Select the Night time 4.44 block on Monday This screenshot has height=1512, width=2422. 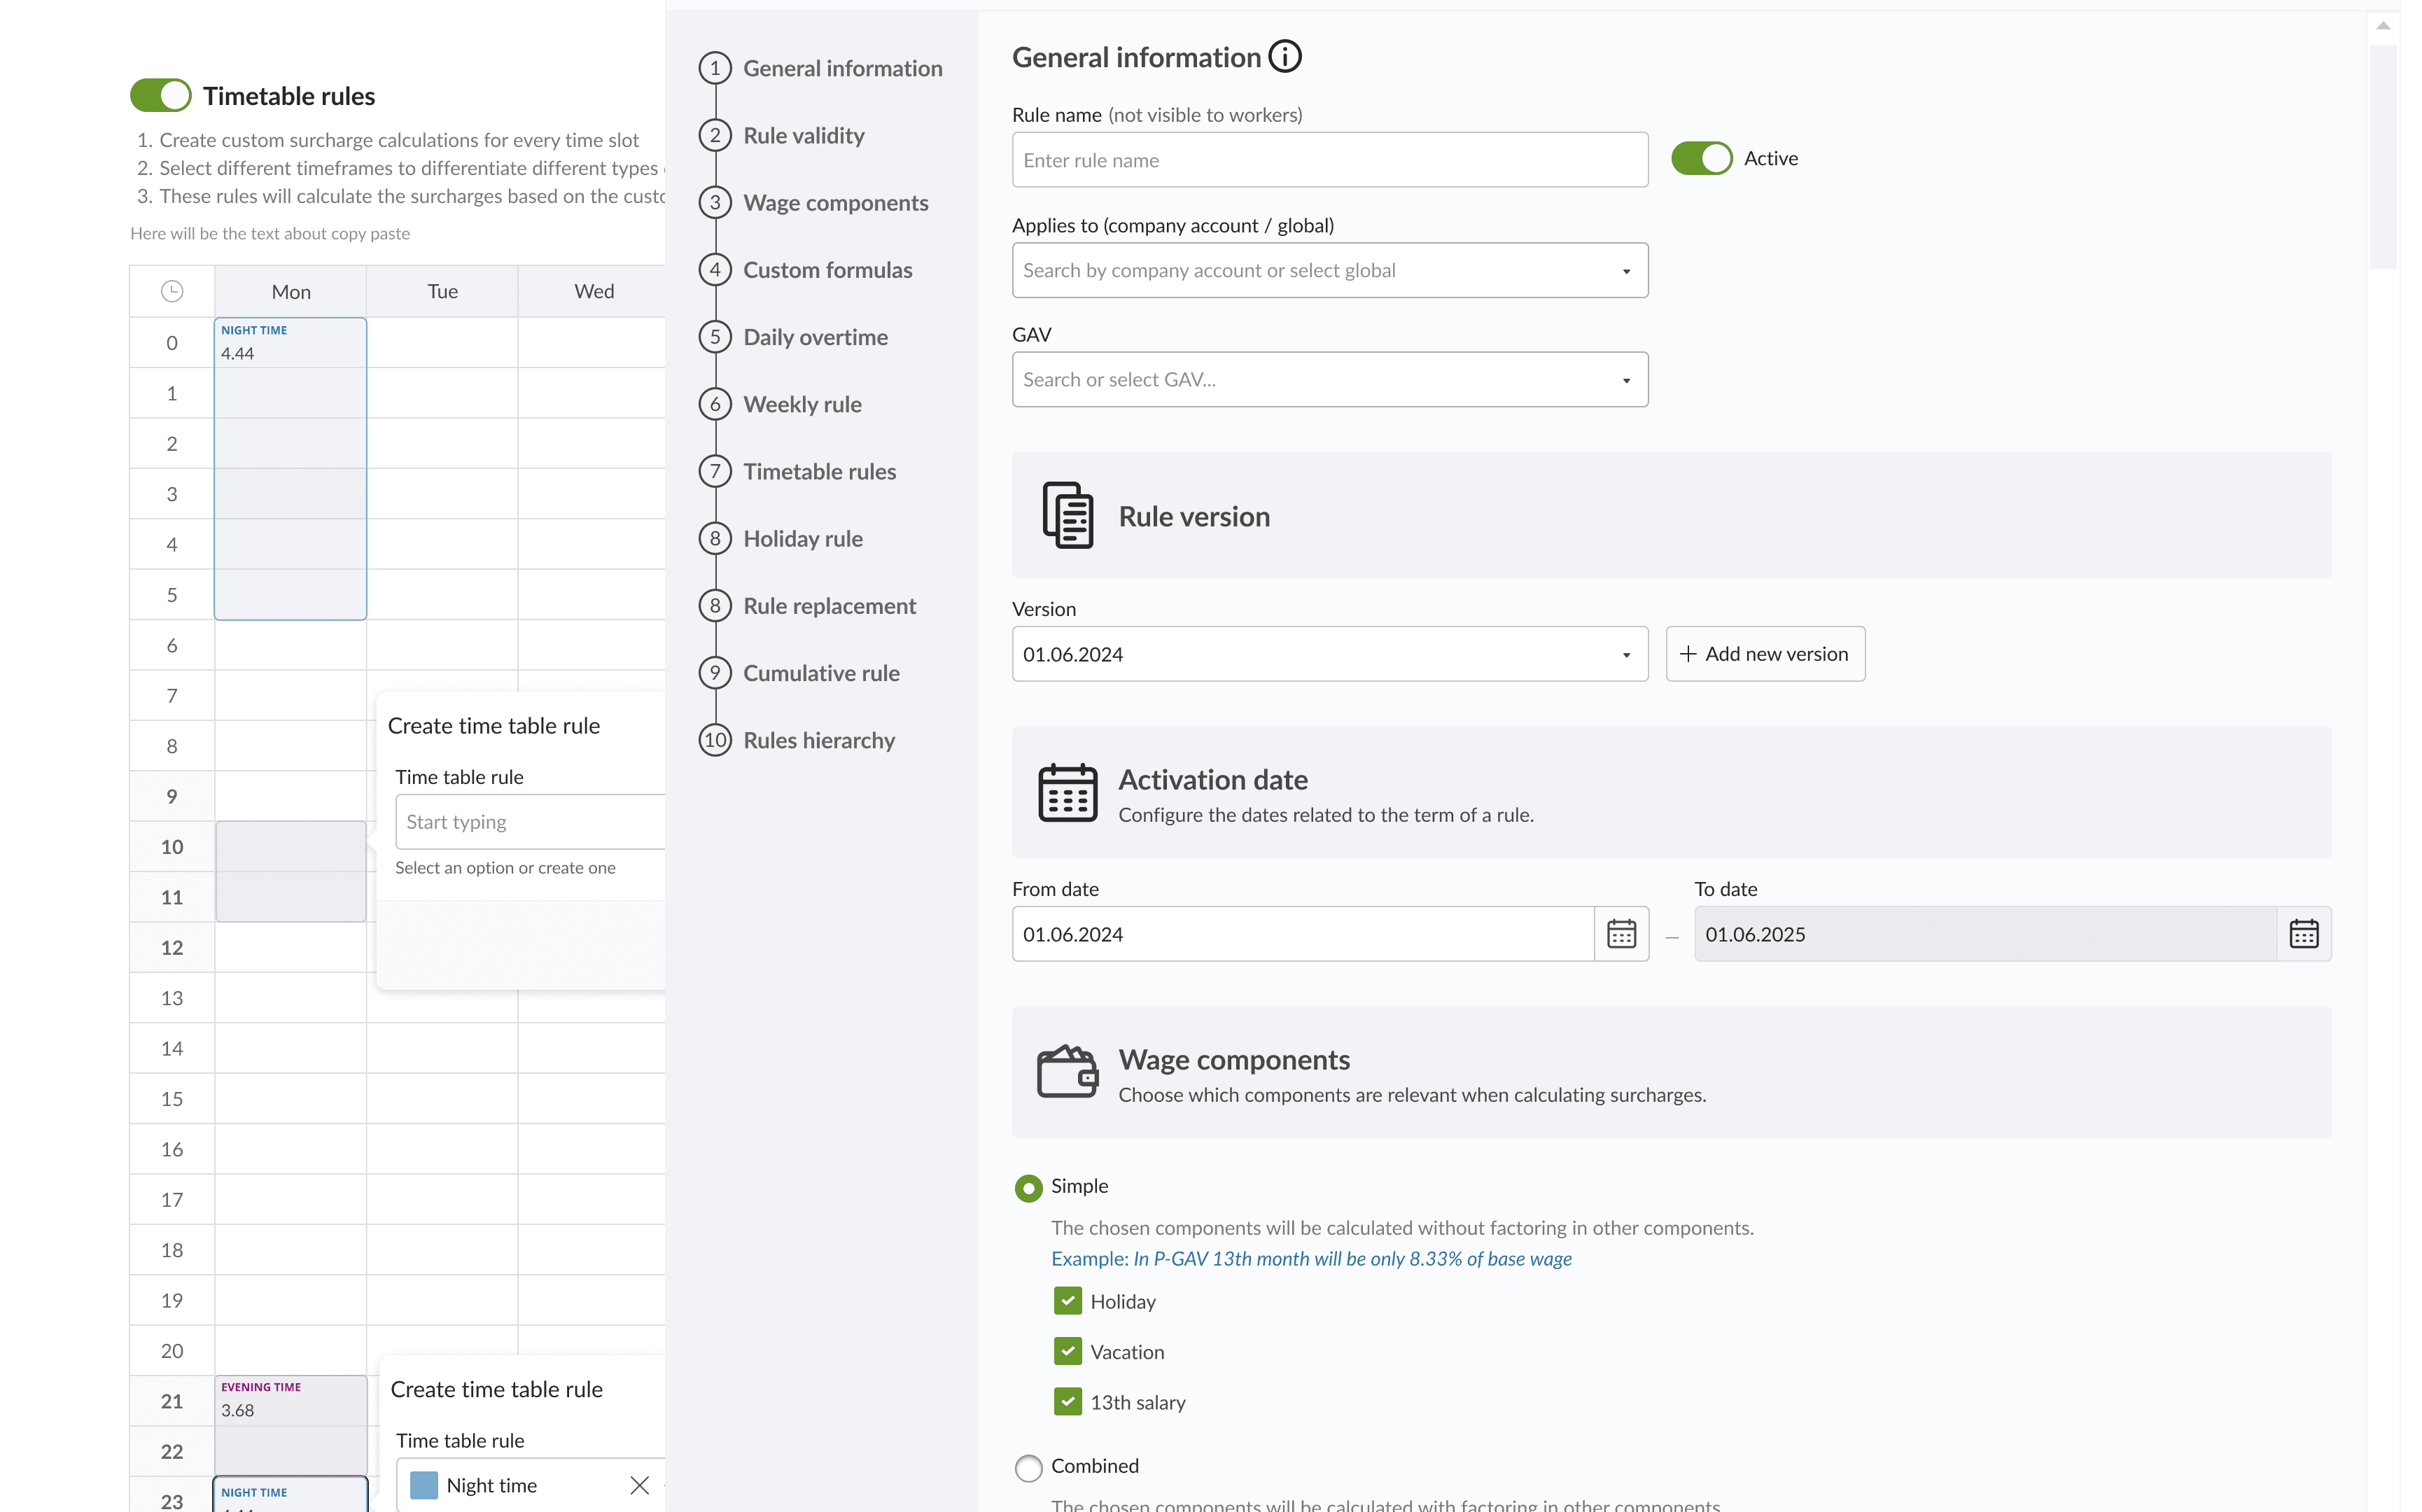[x=290, y=469]
